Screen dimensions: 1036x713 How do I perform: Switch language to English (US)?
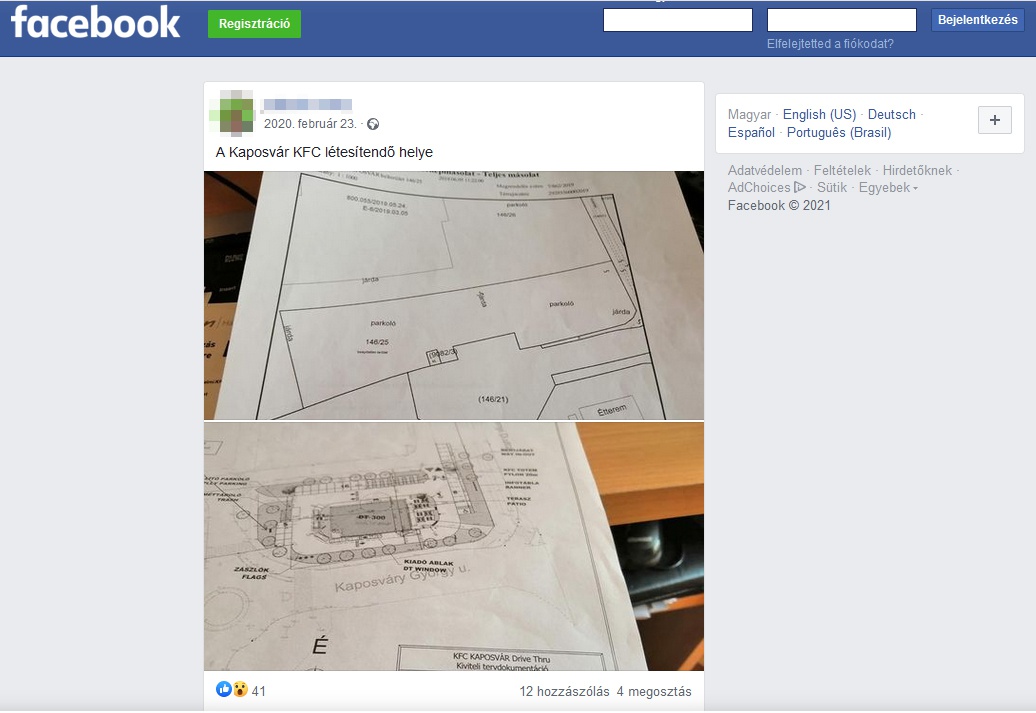(819, 114)
